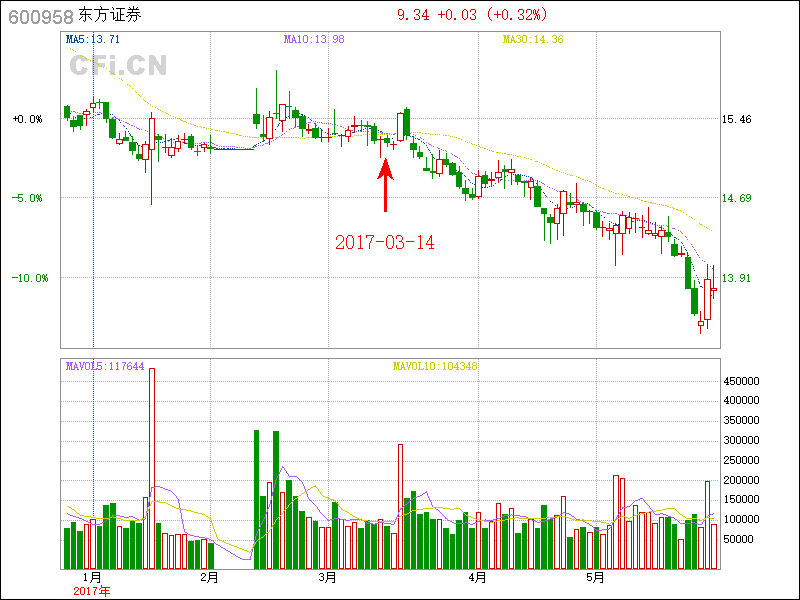Click the 1月 month marker on time axis

coord(91,577)
